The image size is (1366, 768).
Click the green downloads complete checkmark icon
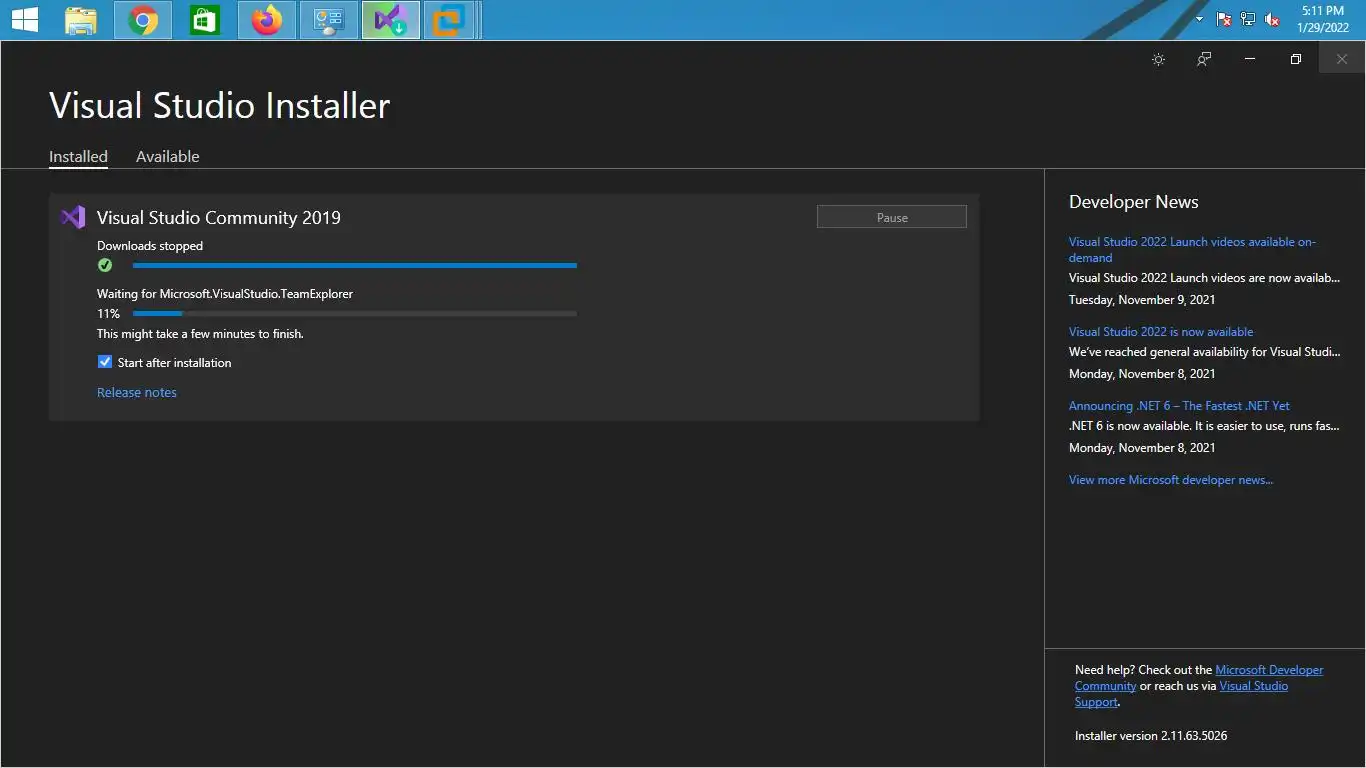pos(105,265)
